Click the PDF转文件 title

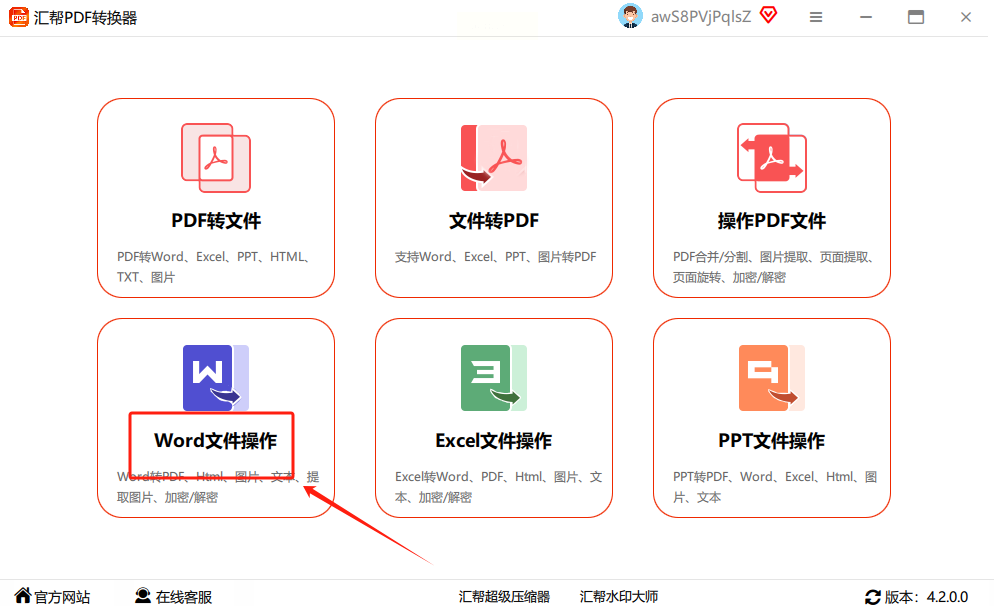point(216,221)
